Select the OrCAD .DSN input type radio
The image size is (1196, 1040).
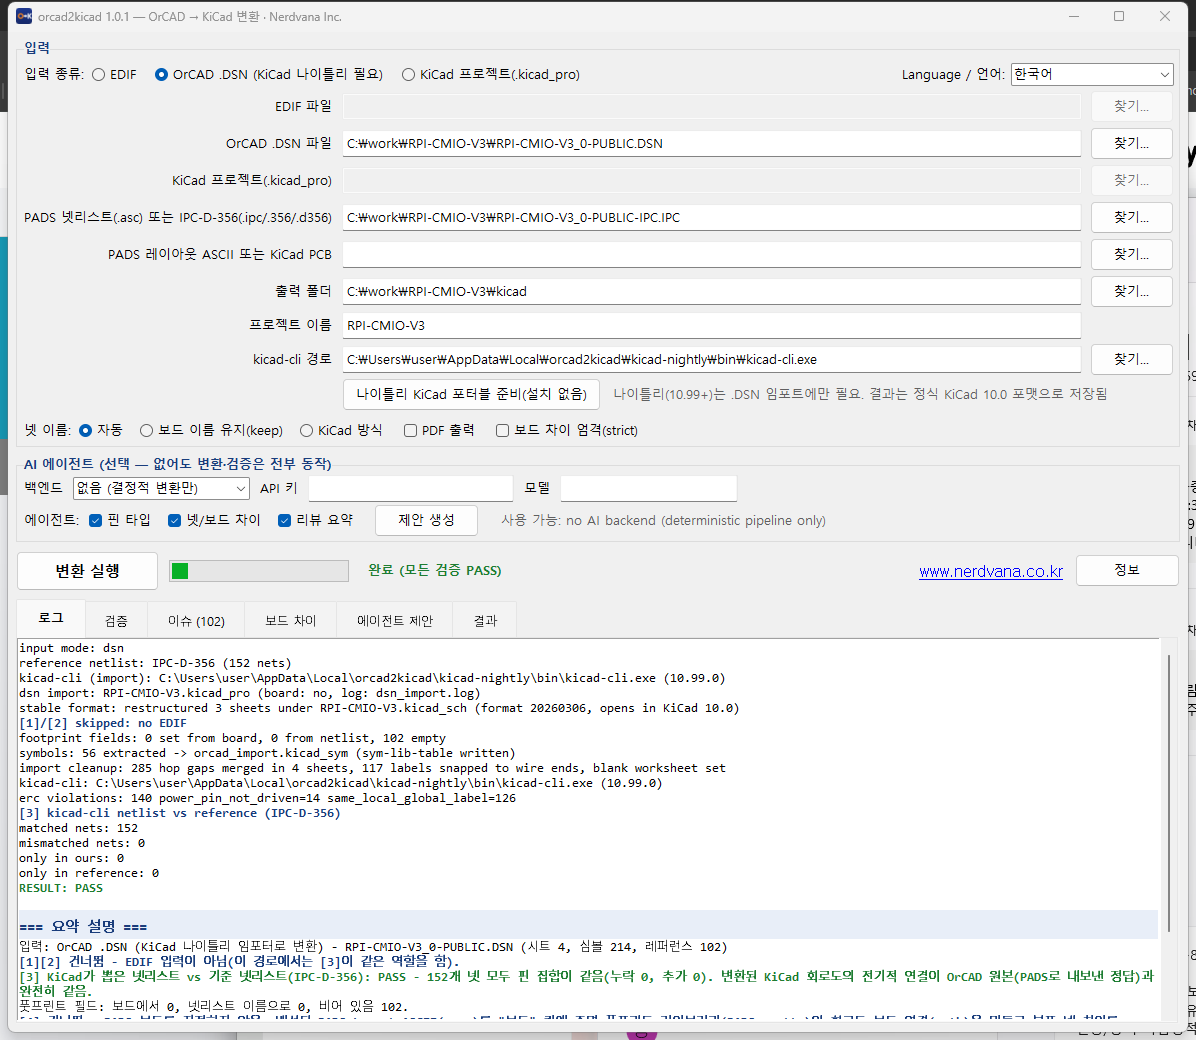coord(161,75)
